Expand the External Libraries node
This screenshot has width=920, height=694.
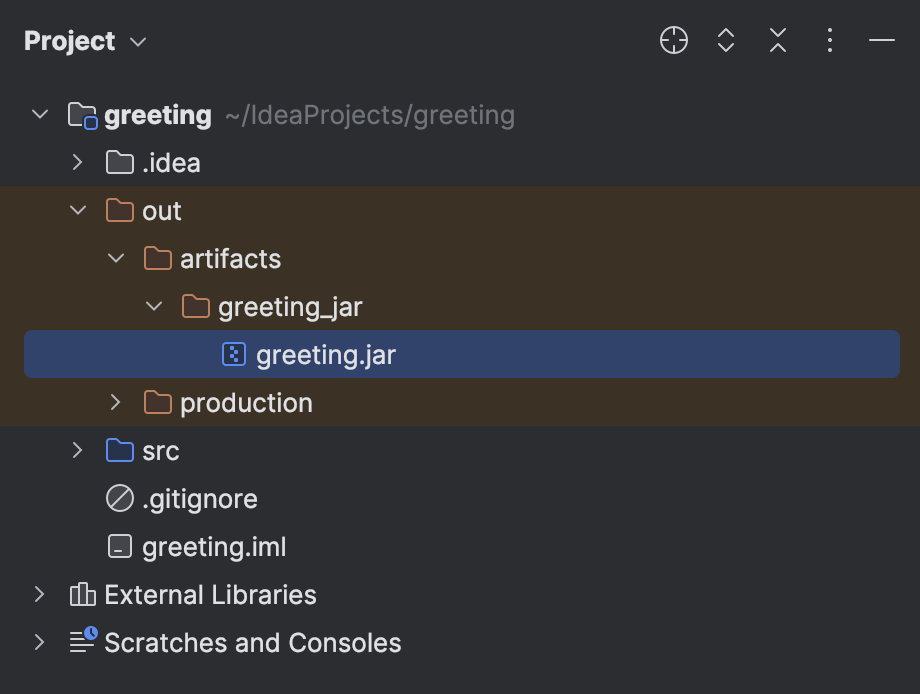[x=40, y=595]
